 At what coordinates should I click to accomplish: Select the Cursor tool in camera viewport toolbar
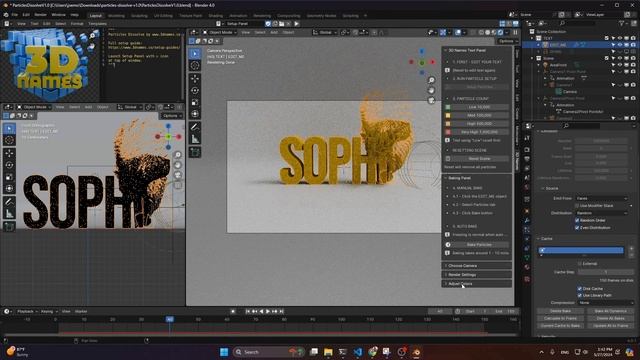click(x=195, y=66)
